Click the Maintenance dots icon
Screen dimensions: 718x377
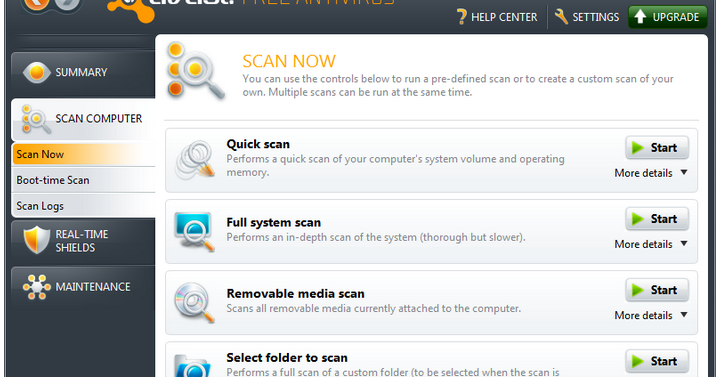pos(37,287)
